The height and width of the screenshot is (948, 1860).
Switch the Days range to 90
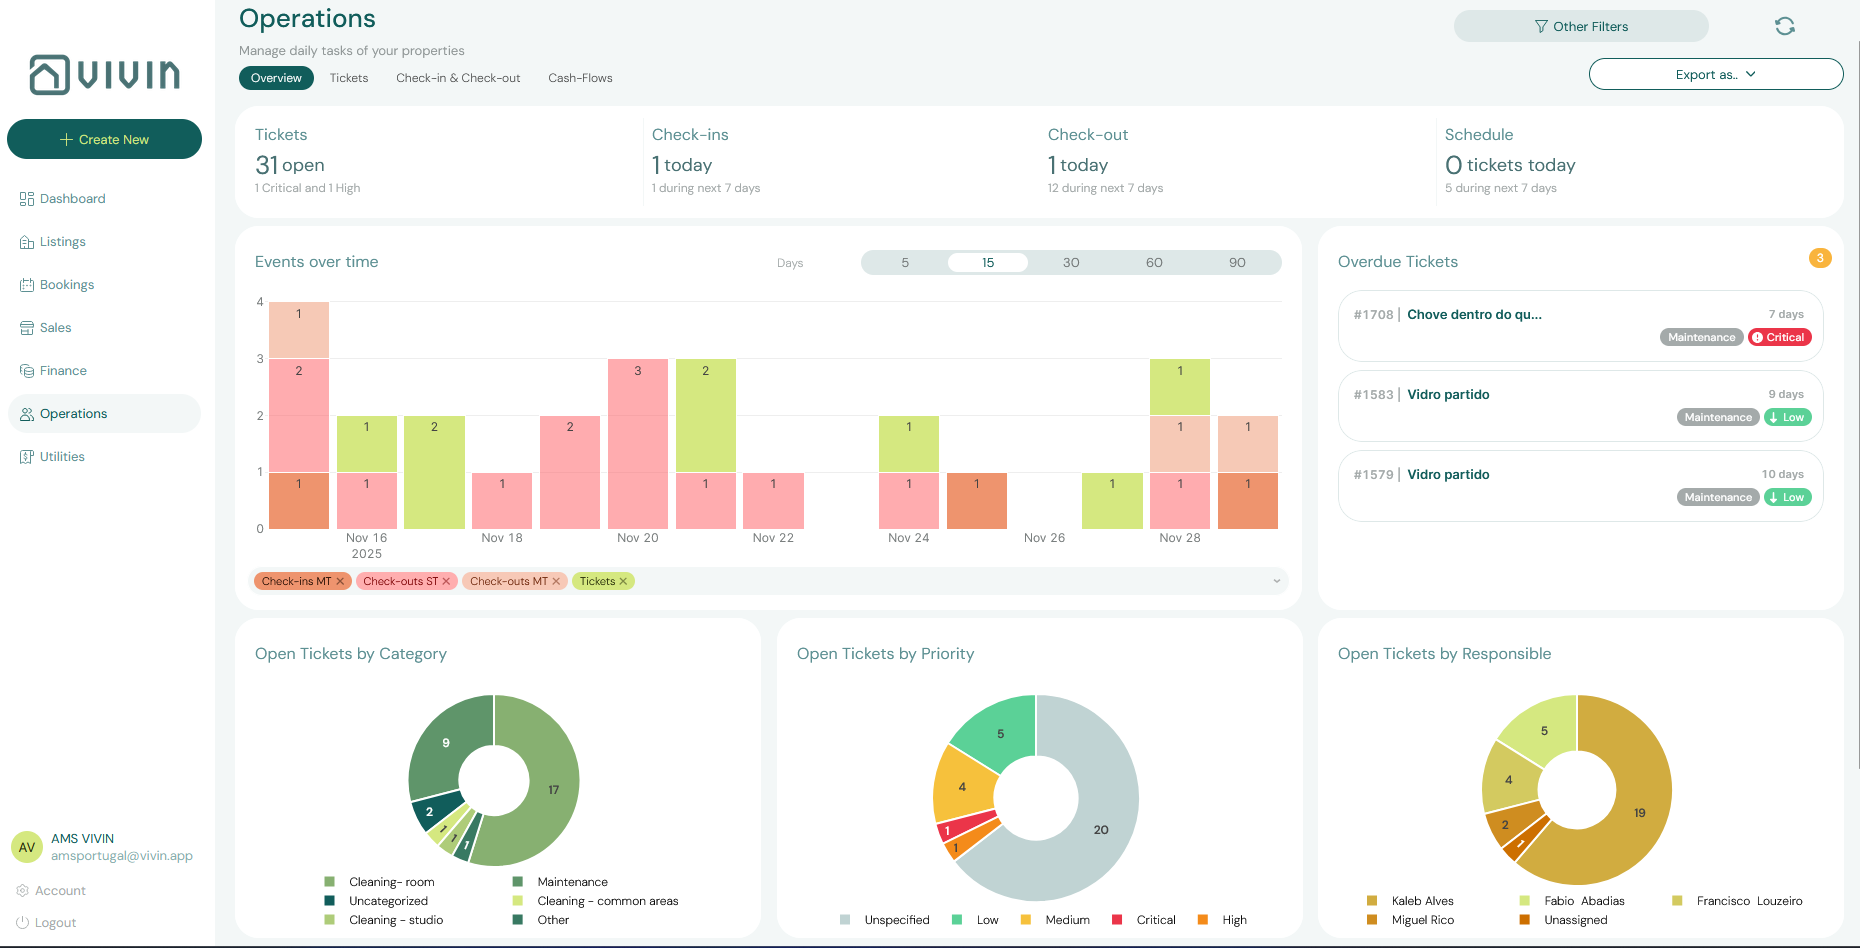click(x=1237, y=262)
